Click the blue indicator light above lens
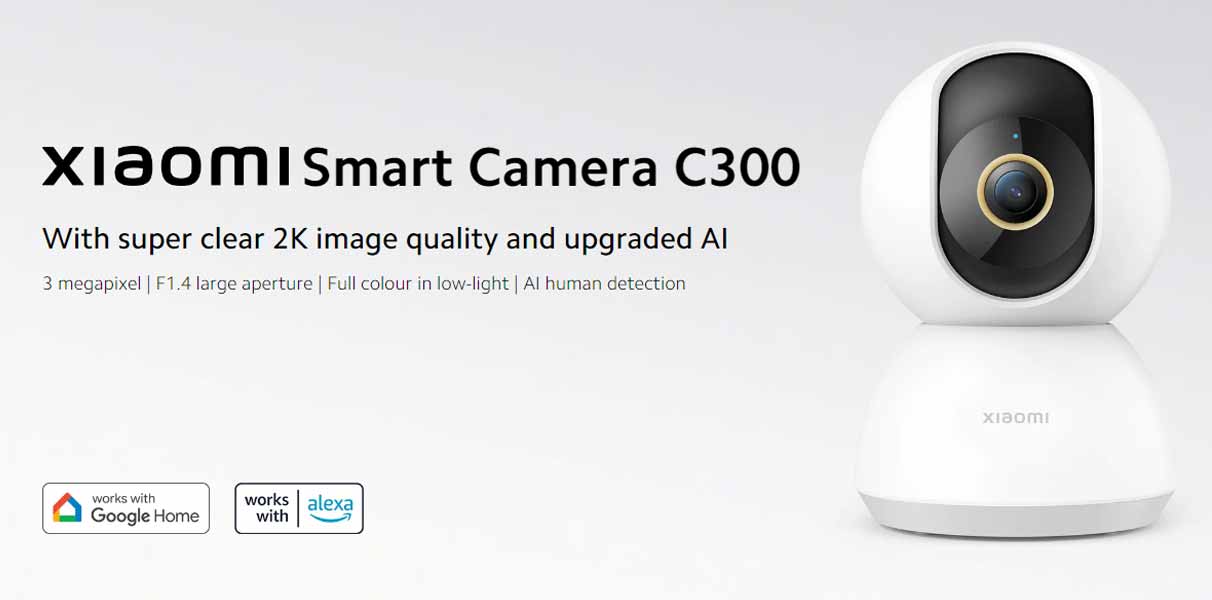 pos(1015,137)
